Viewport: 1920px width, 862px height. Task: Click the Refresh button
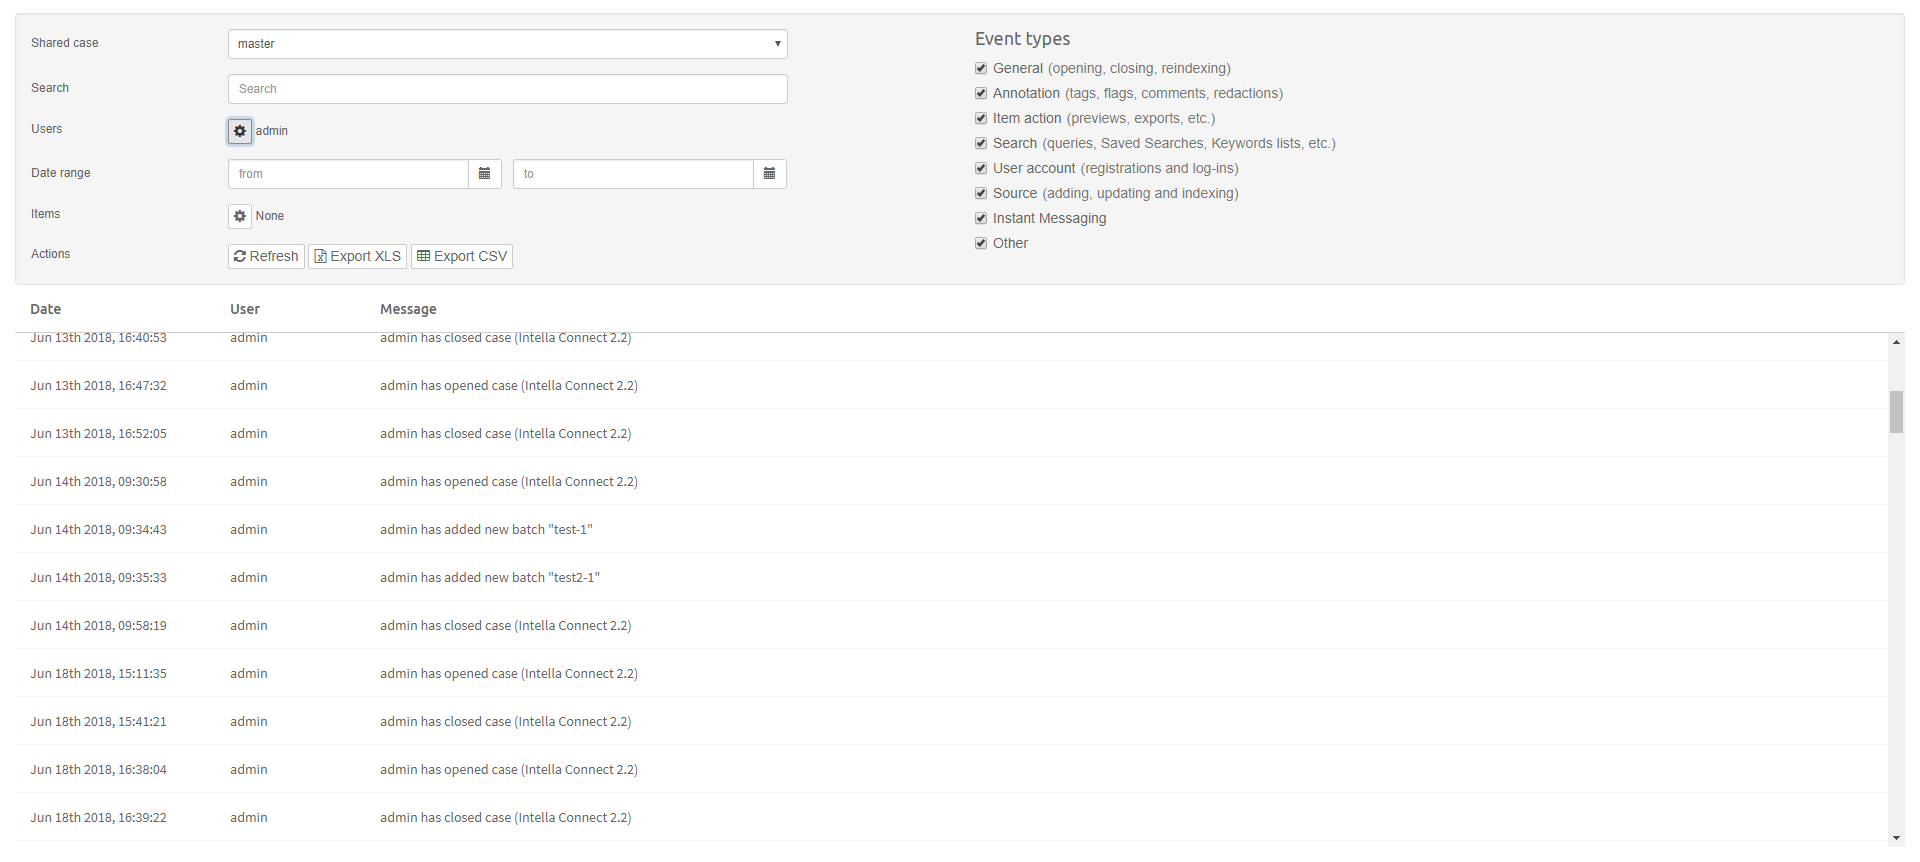point(266,257)
